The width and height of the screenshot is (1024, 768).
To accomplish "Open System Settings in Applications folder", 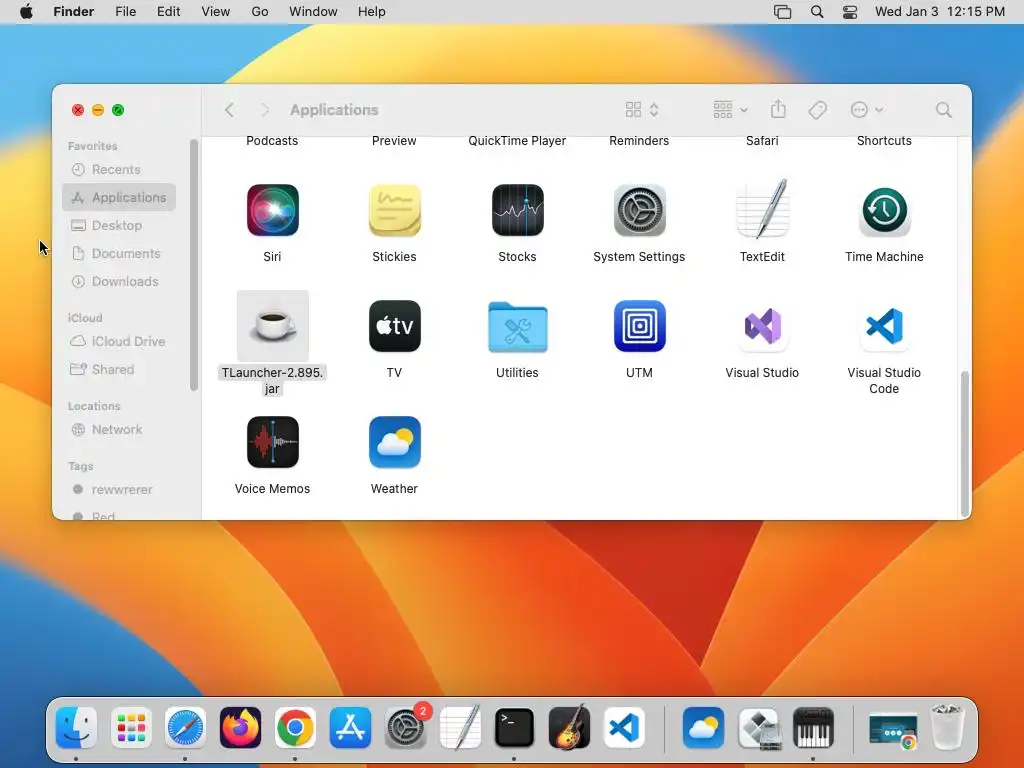I will click(639, 210).
